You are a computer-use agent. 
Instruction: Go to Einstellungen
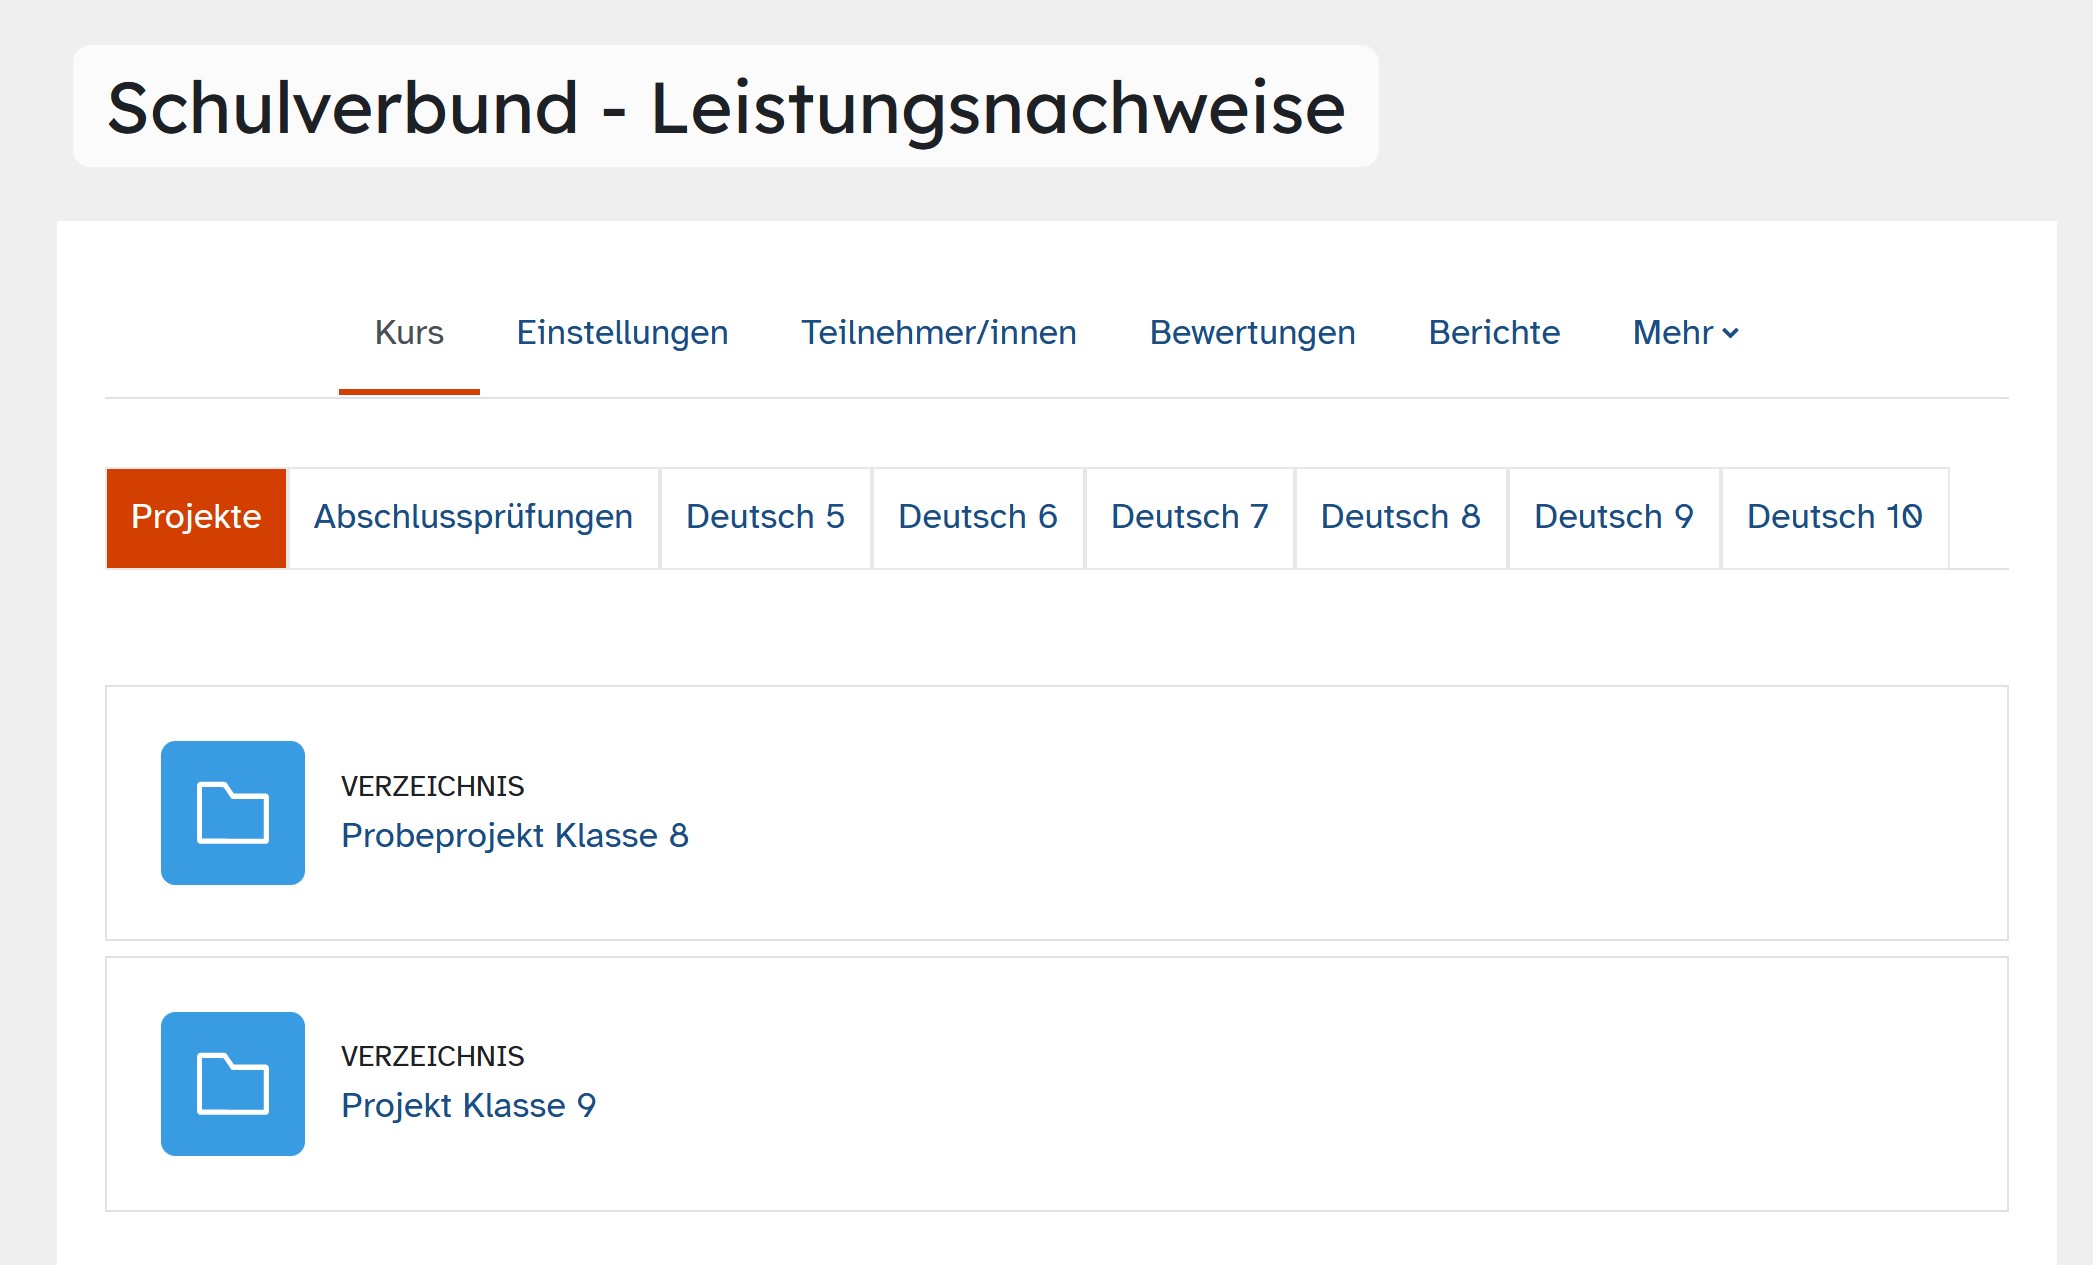point(622,333)
